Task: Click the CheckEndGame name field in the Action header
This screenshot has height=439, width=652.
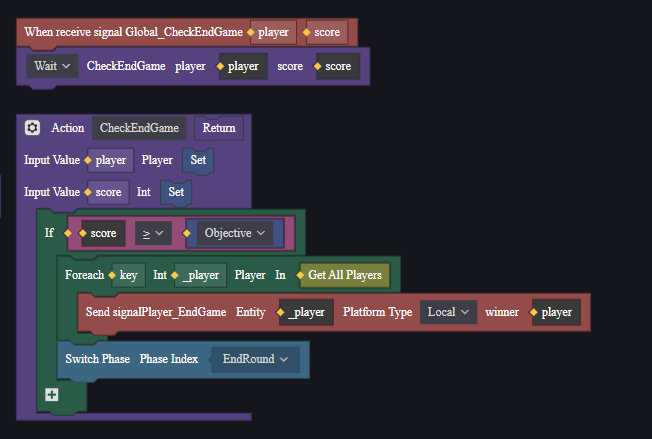Action: click(139, 128)
